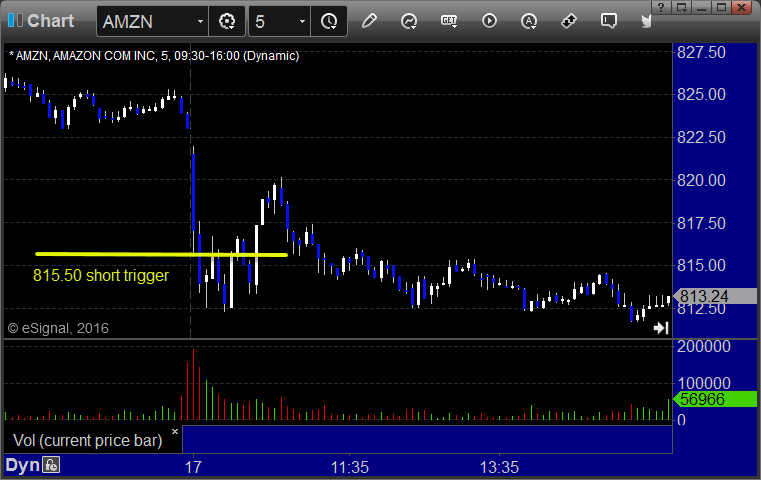Click the date label 17 on time axis
The image size is (761, 480).
tap(193, 467)
